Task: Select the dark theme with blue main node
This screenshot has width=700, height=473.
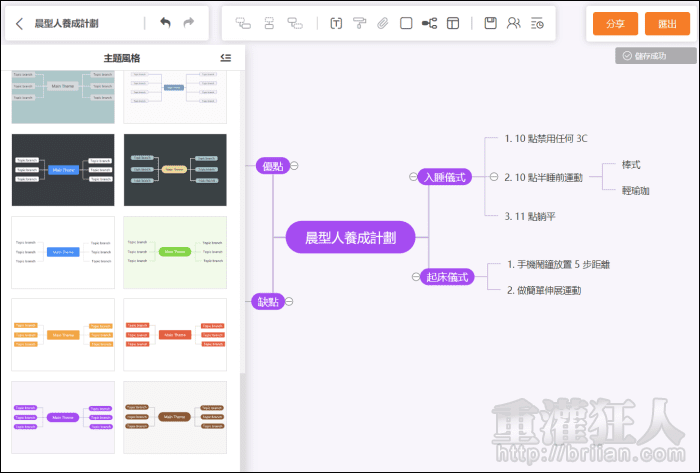Action: pyautogui.click(x=63, y=170)
